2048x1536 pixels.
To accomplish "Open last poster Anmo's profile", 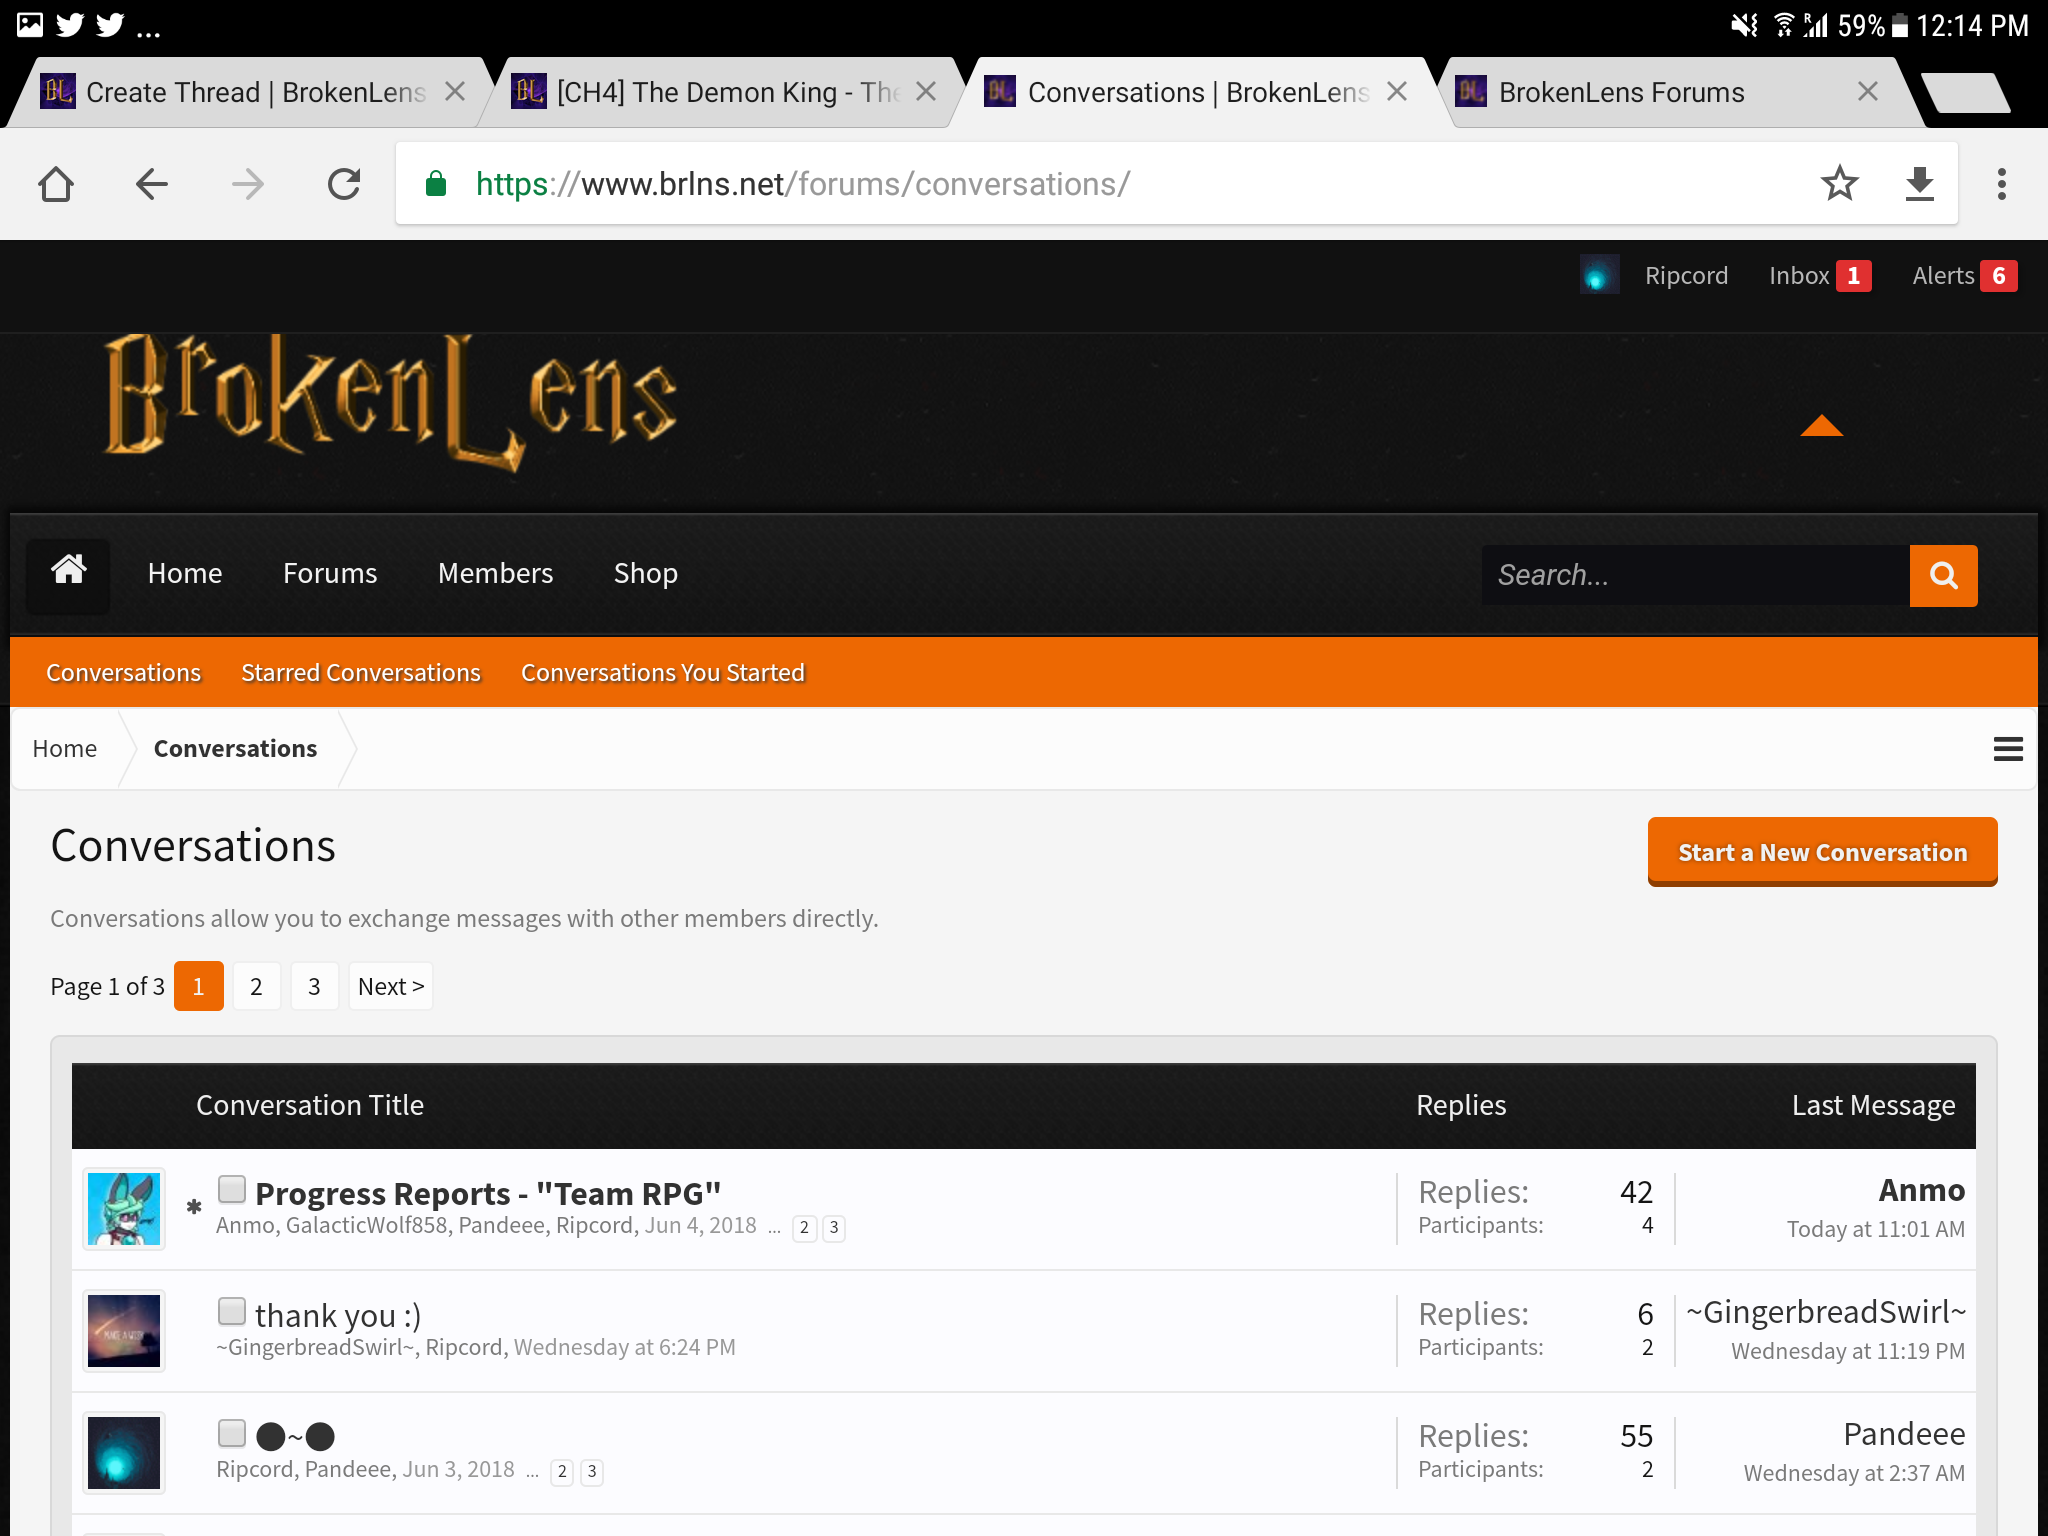I will (x=1921, y=1190).
